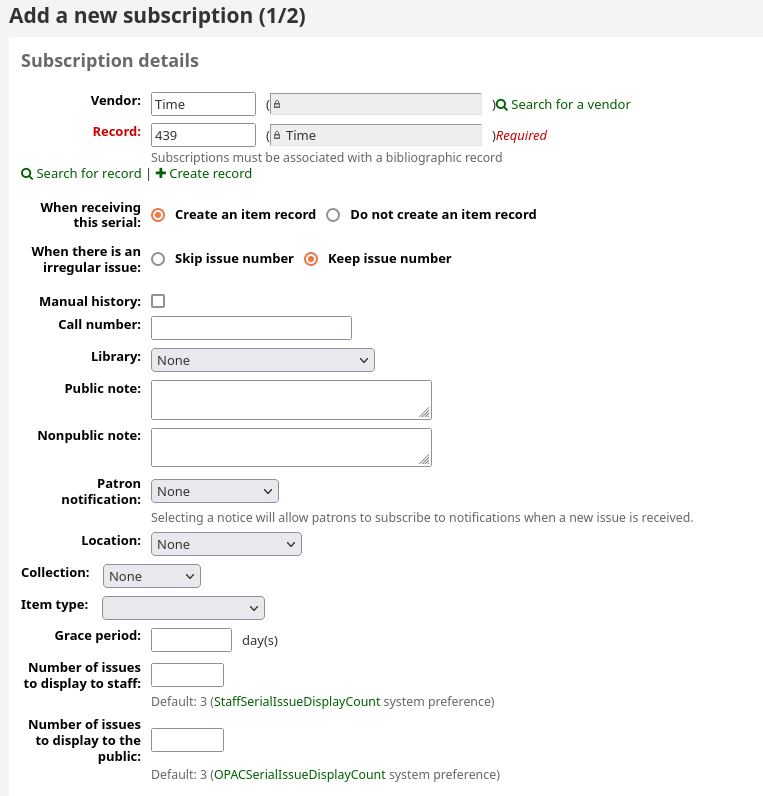This screenshot has height=796, width=763.
Task: Open OPACSerialIssueDisplayCount system preference link
Action: (299, 775)
